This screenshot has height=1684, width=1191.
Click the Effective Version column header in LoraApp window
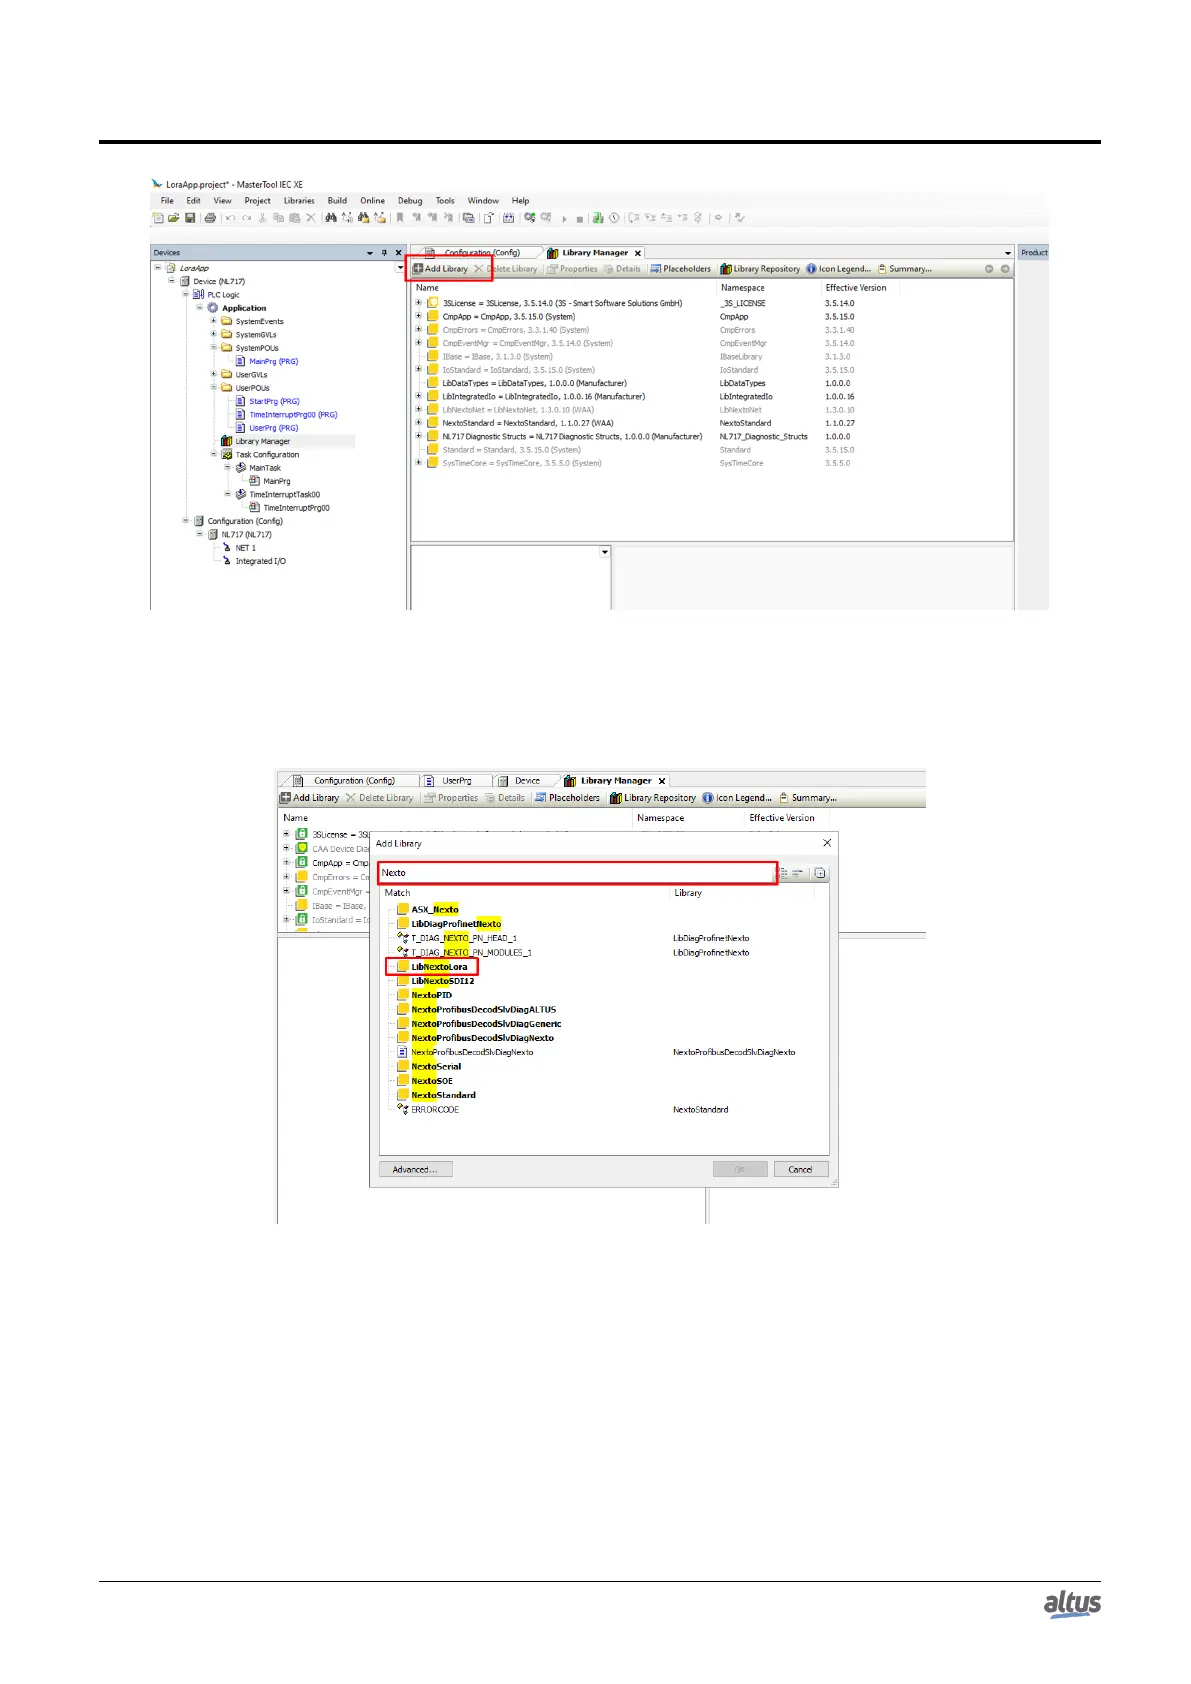(856, 288)
